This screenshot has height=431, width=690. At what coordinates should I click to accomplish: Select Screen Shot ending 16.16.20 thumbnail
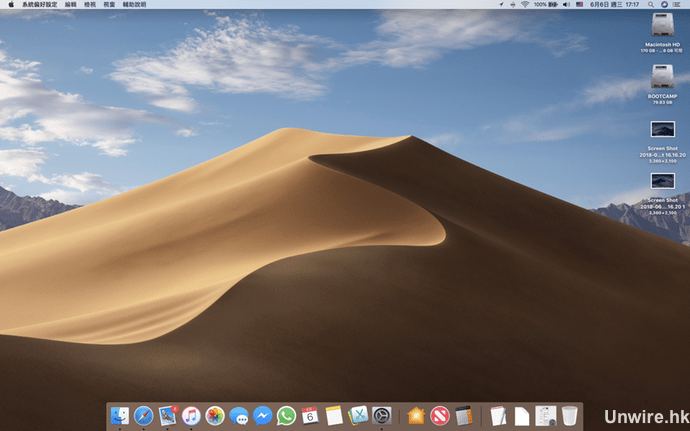[662, 129]
